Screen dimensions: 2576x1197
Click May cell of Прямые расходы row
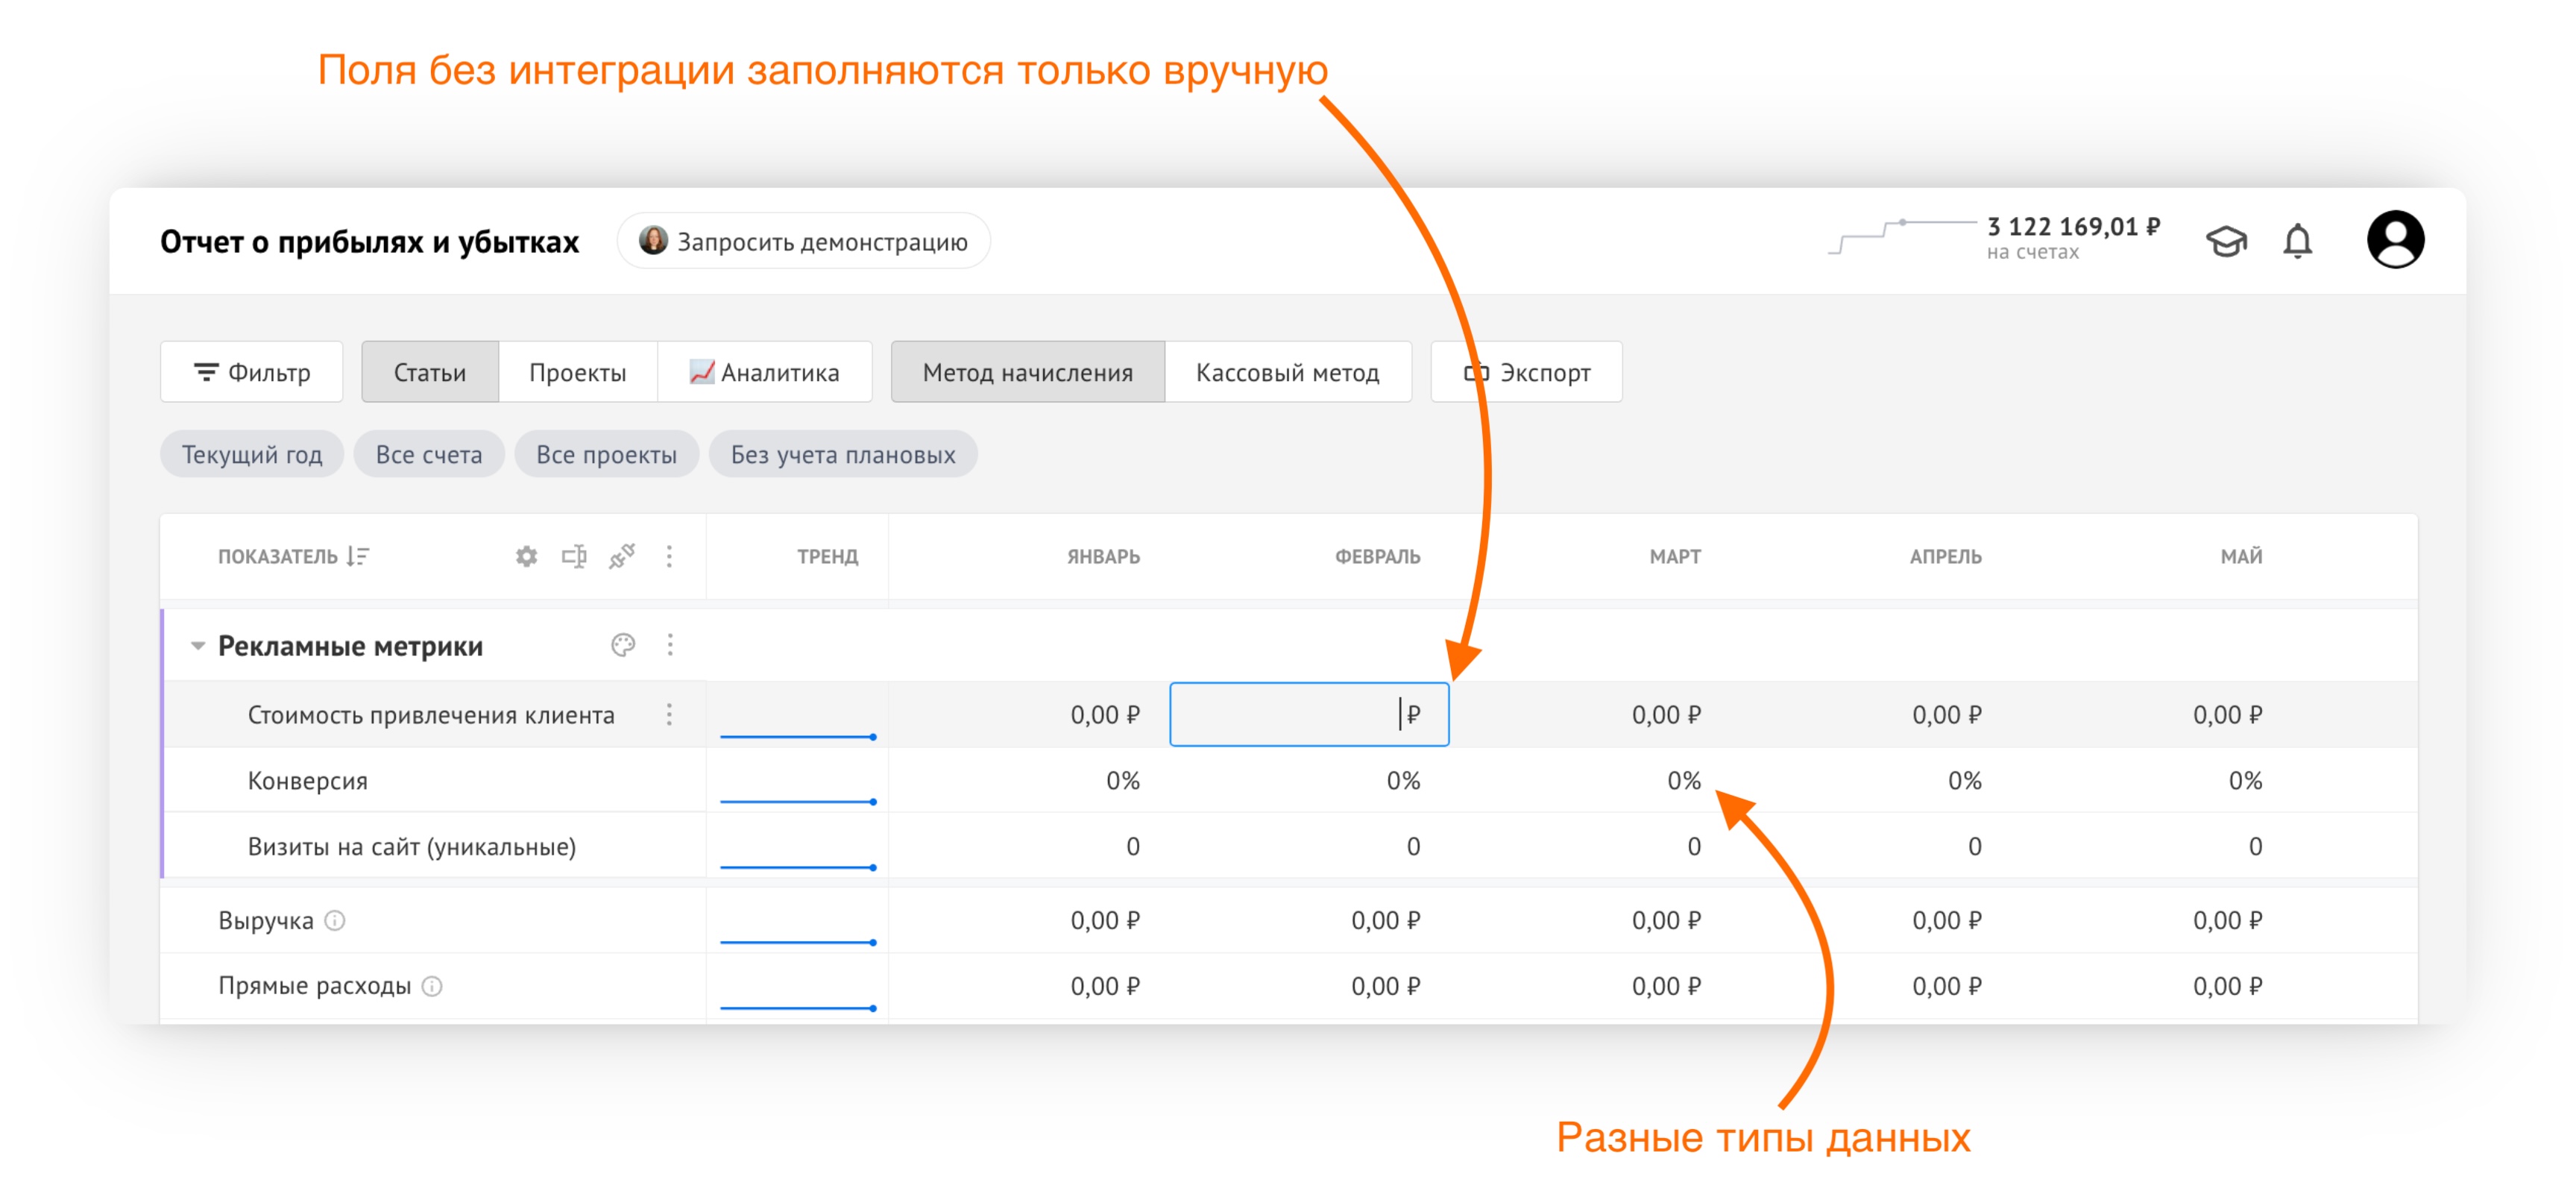click(x=2227, y=986)
